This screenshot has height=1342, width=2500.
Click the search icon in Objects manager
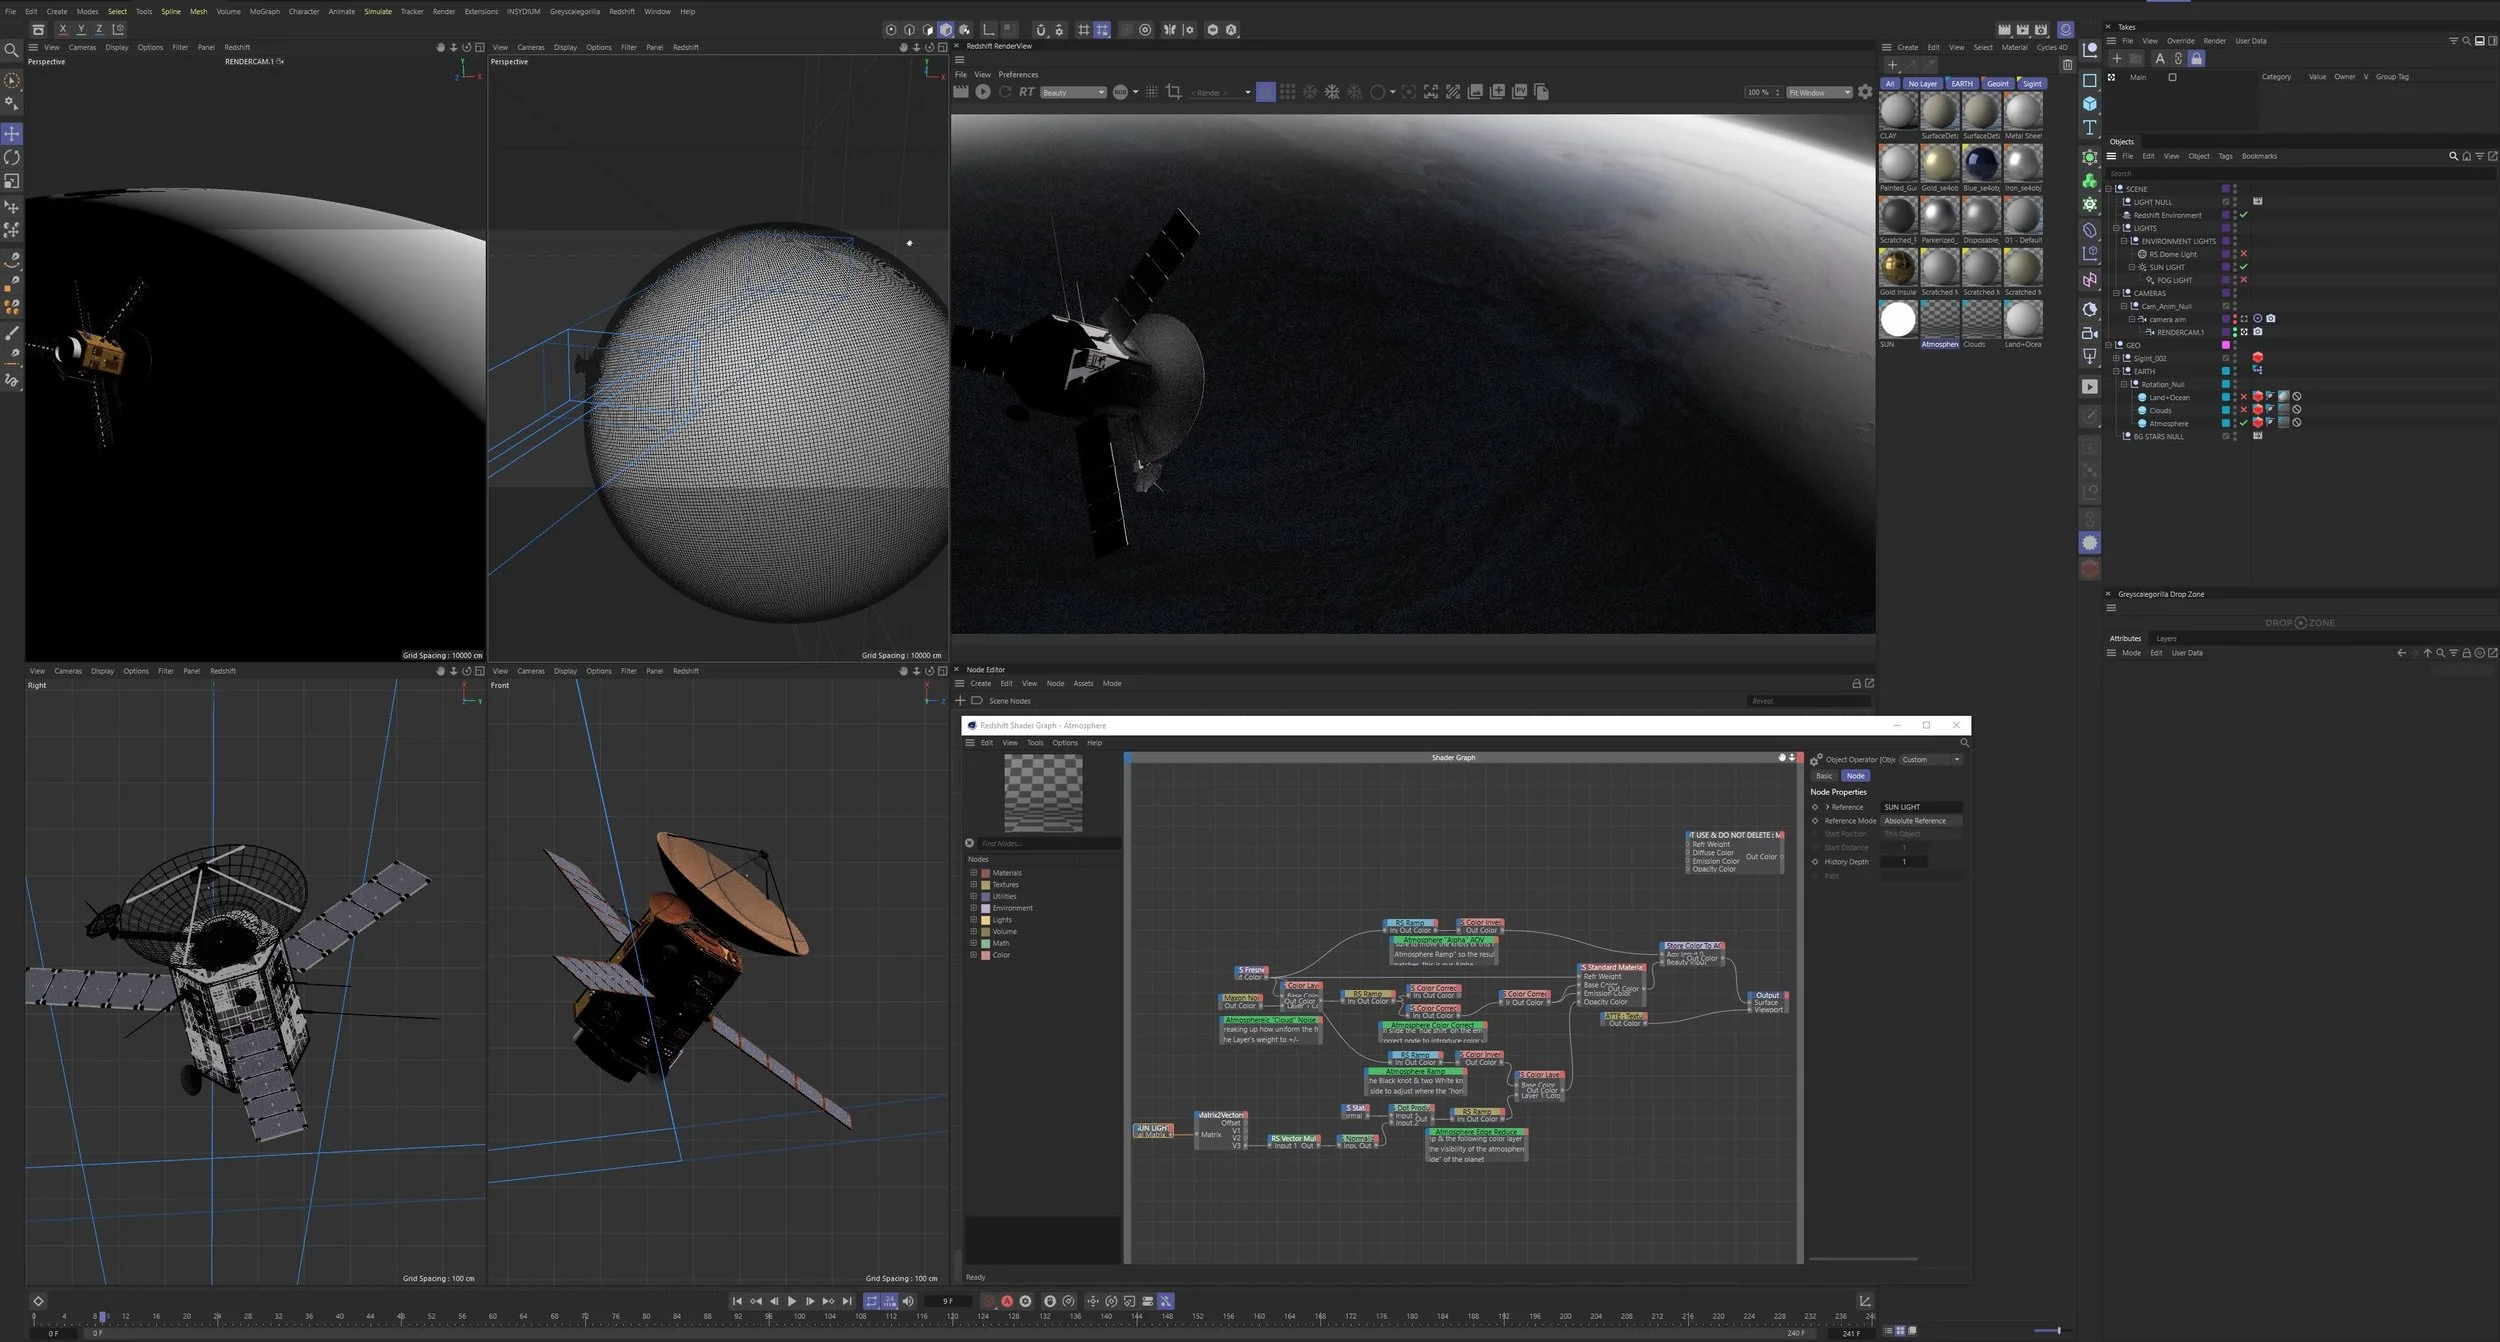tap(2452, 156)
